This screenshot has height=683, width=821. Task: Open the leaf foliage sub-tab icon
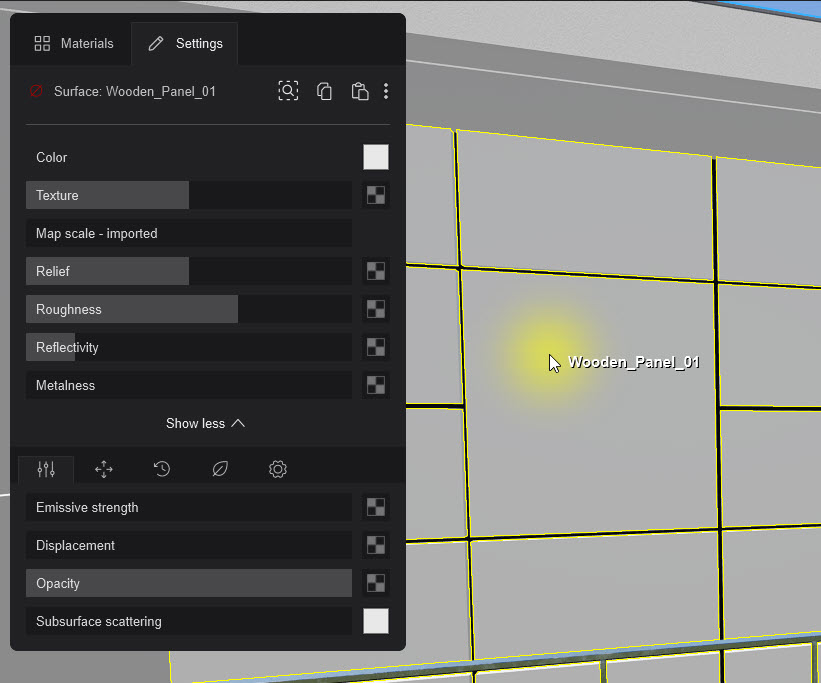pyautogui.click(x=219, y=469)
